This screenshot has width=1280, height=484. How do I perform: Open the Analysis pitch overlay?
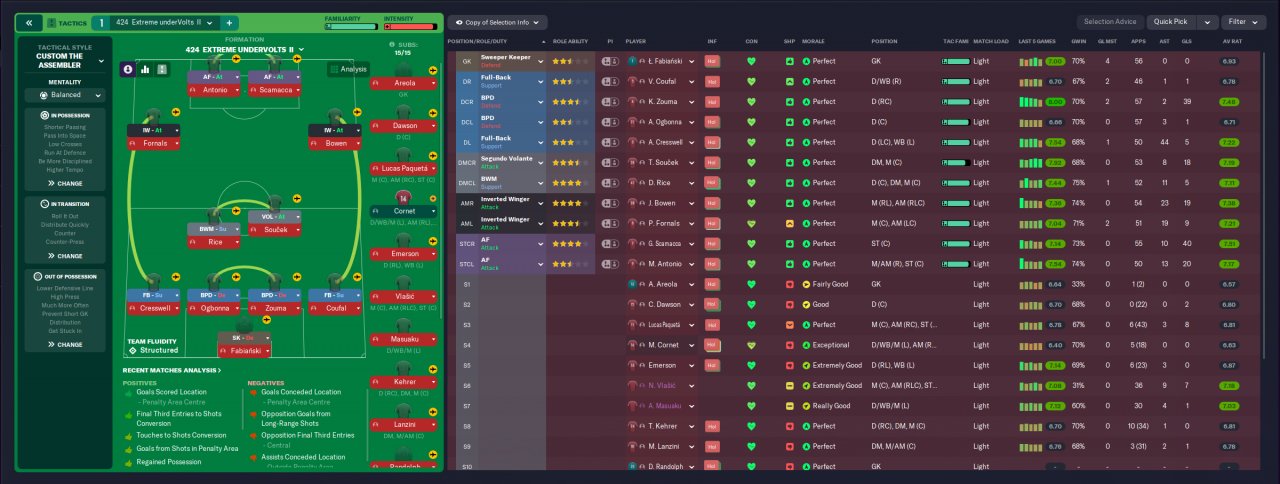tap(347, 69)
